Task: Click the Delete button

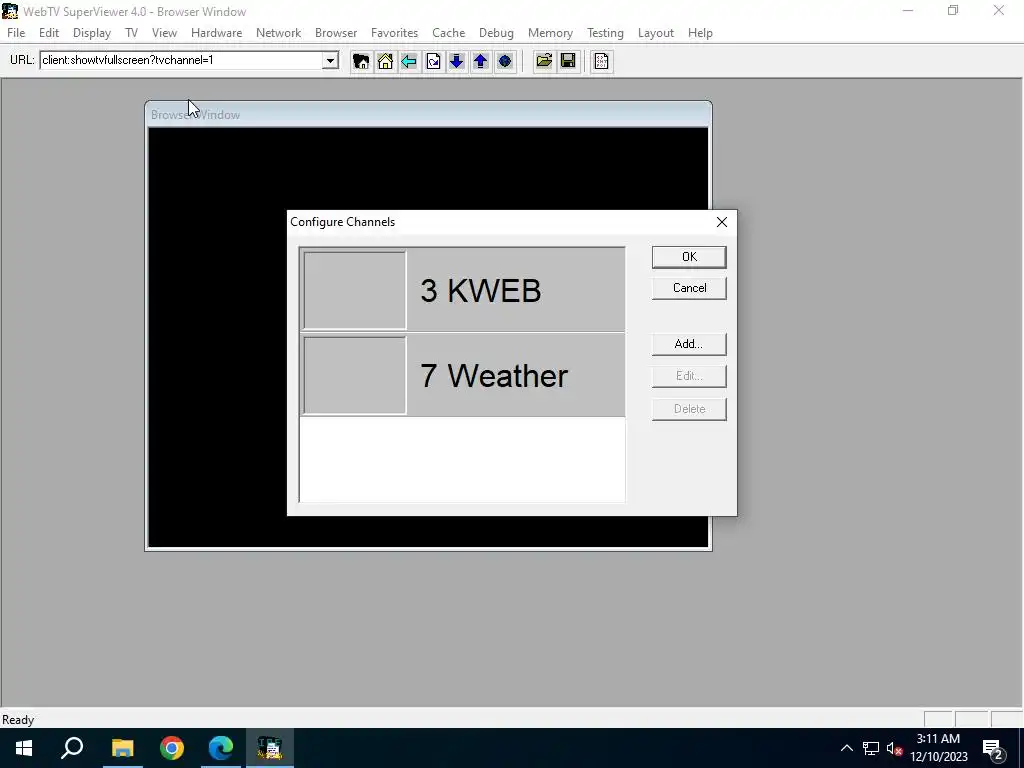Action: (689, 409)
